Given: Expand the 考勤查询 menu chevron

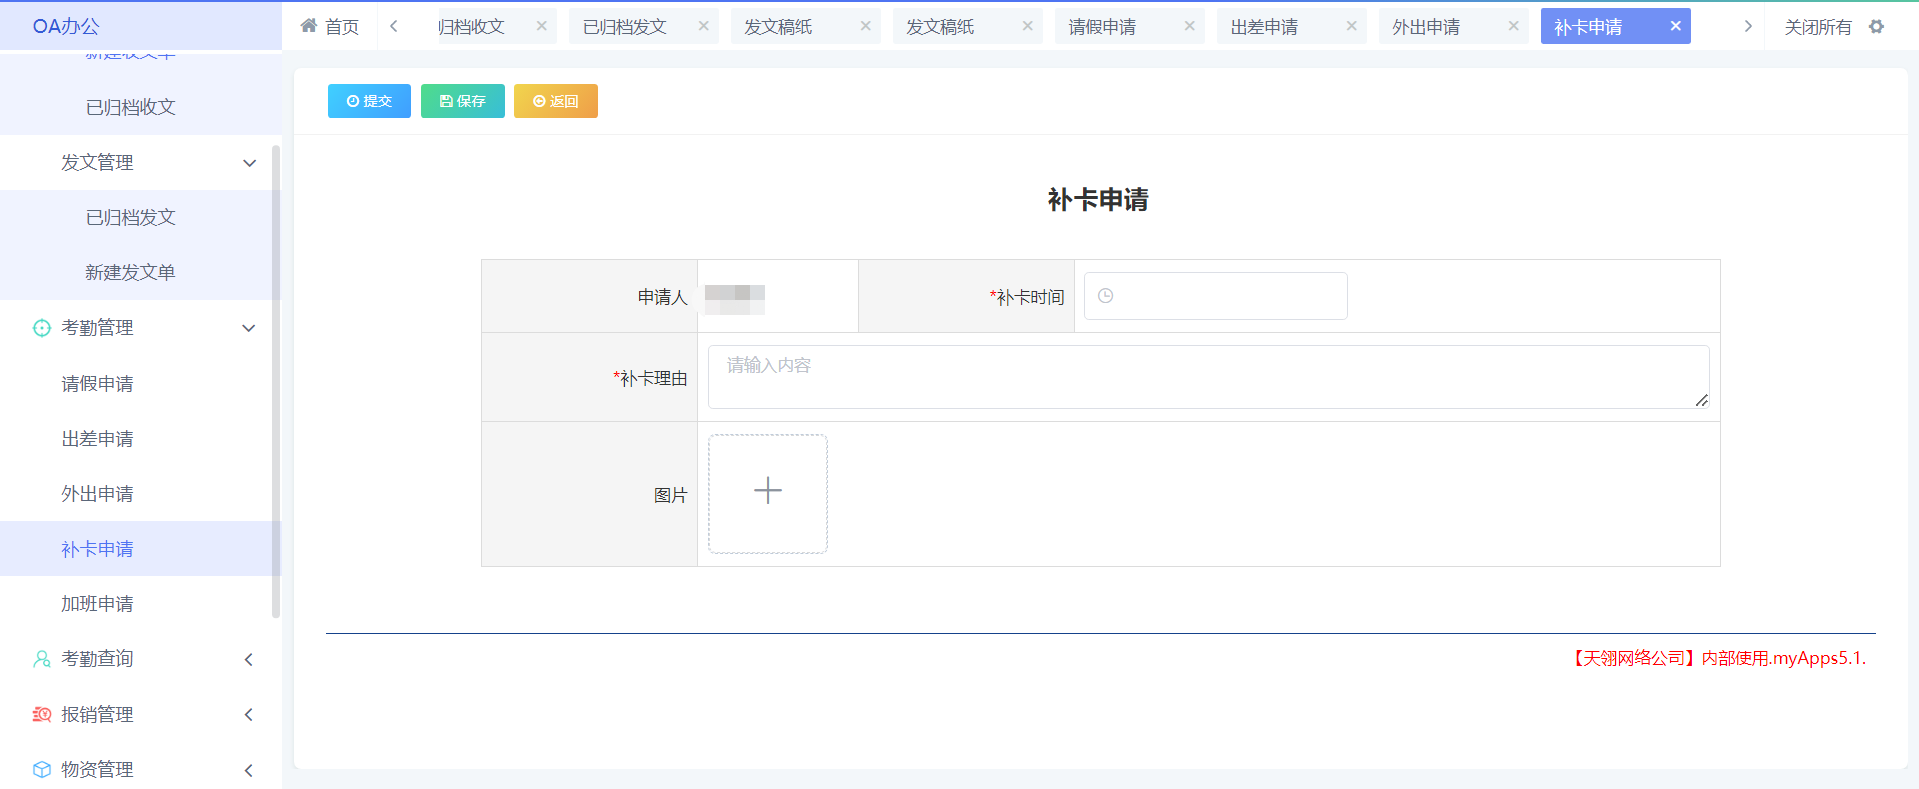Looking at the screenshot, I should pyautogui.click(x=249, y=659).
